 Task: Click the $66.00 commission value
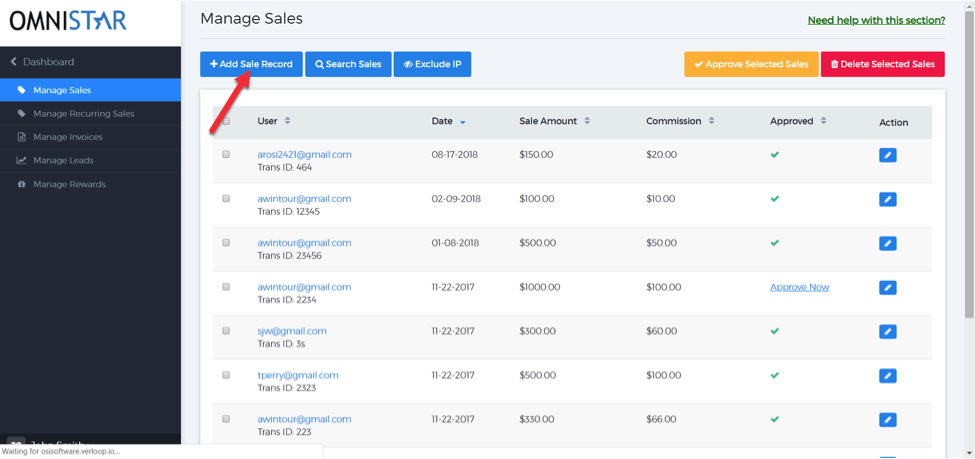point(661,420)
